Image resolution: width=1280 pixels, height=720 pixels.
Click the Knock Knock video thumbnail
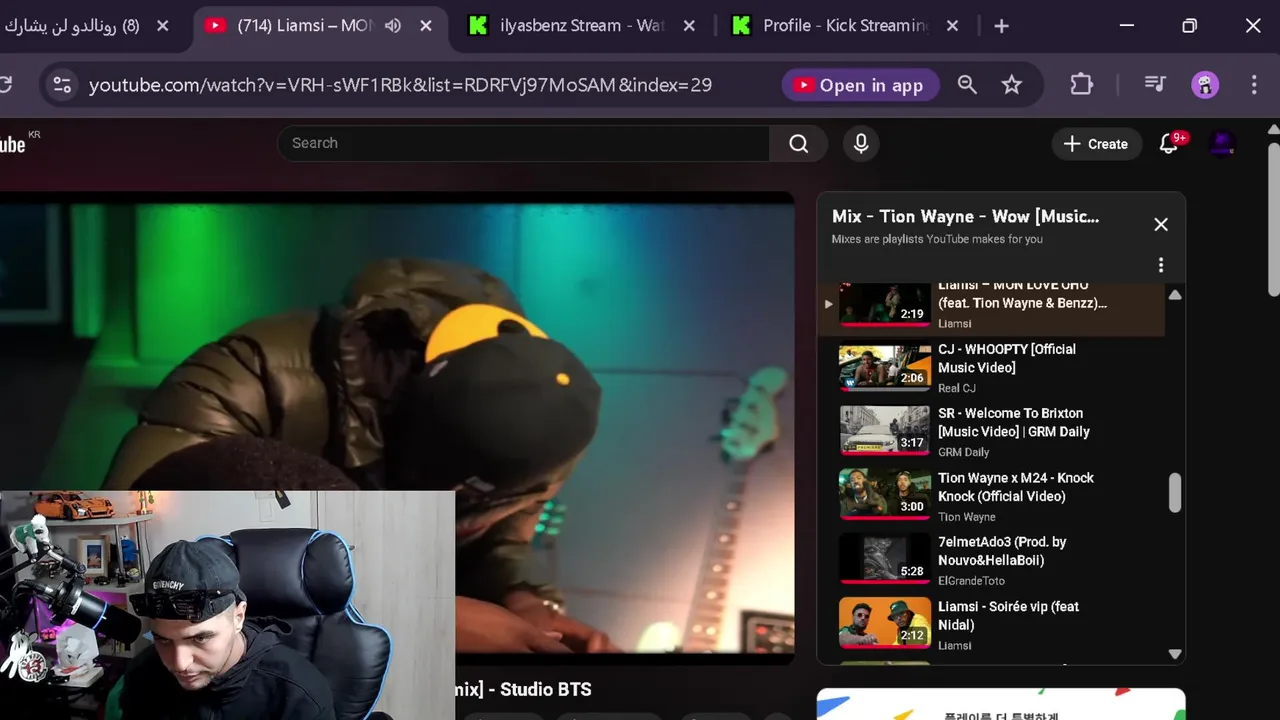[x=885, y=495]
